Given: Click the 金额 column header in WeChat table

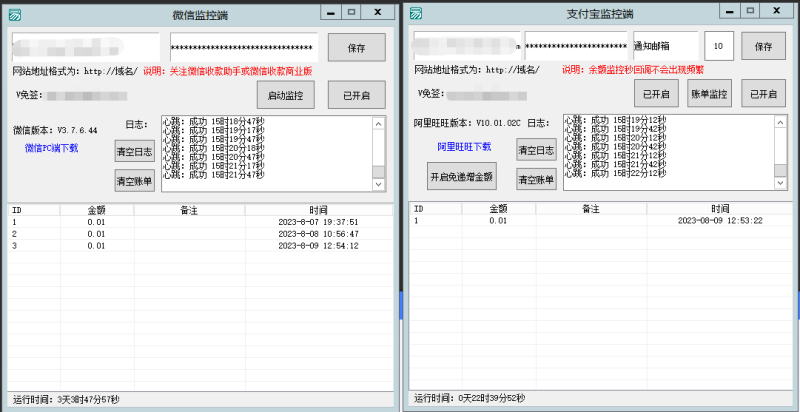Looking at the screenshot, I should tap(97, 210).
